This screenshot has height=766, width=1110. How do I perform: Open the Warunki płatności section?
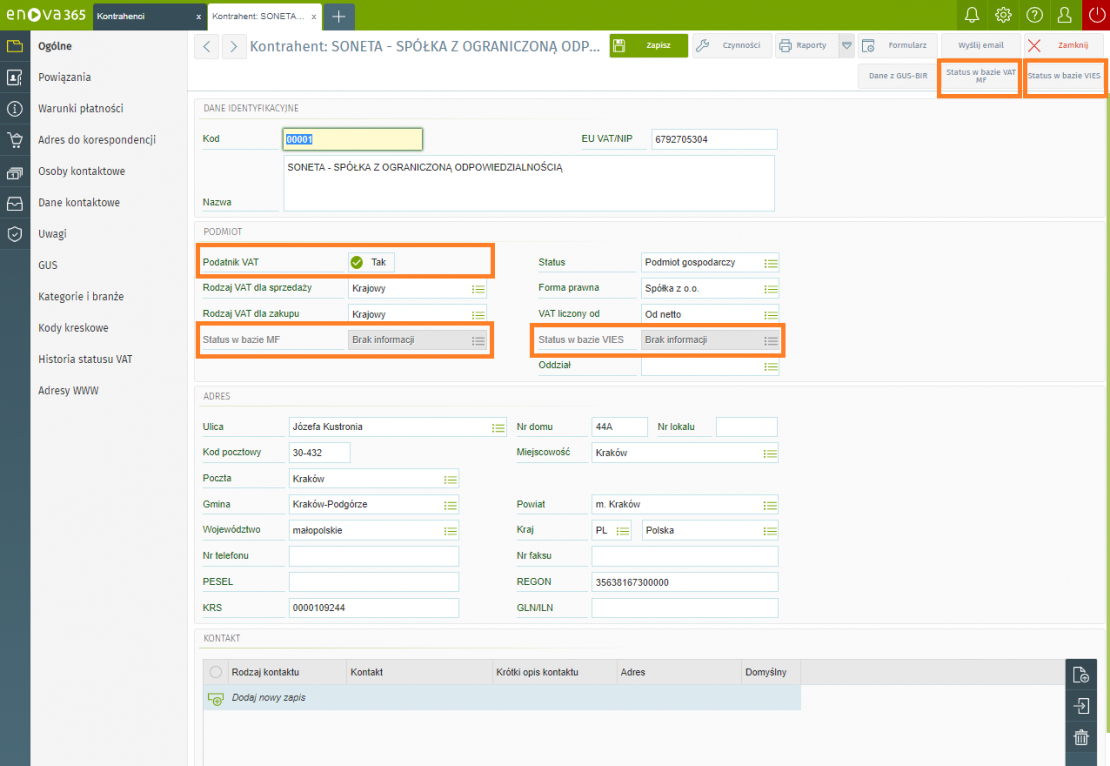pos(81,109)
